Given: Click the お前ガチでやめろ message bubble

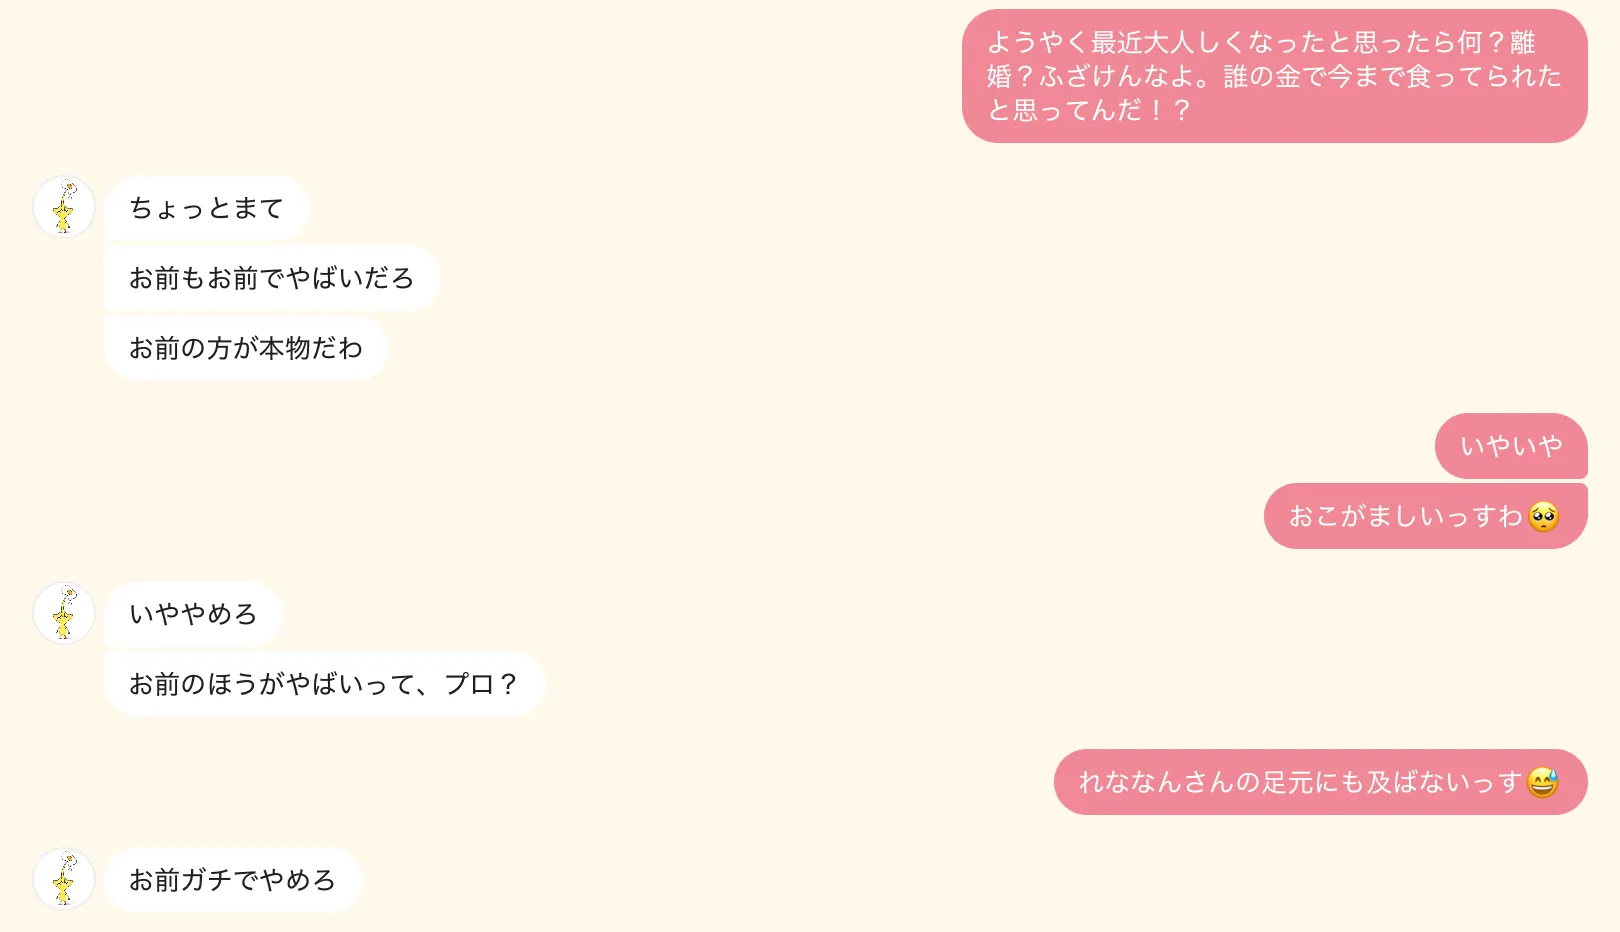Looking at the screenshot, I should pyautogui.click(x=233, y=880).
